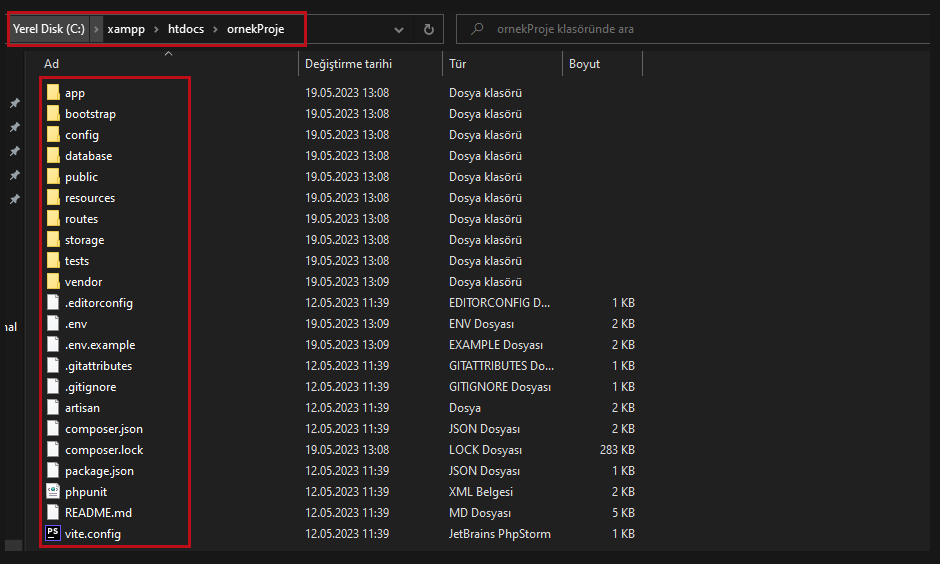Select the .gitattributes file icon
940x564 pixels.
point(53,365)
